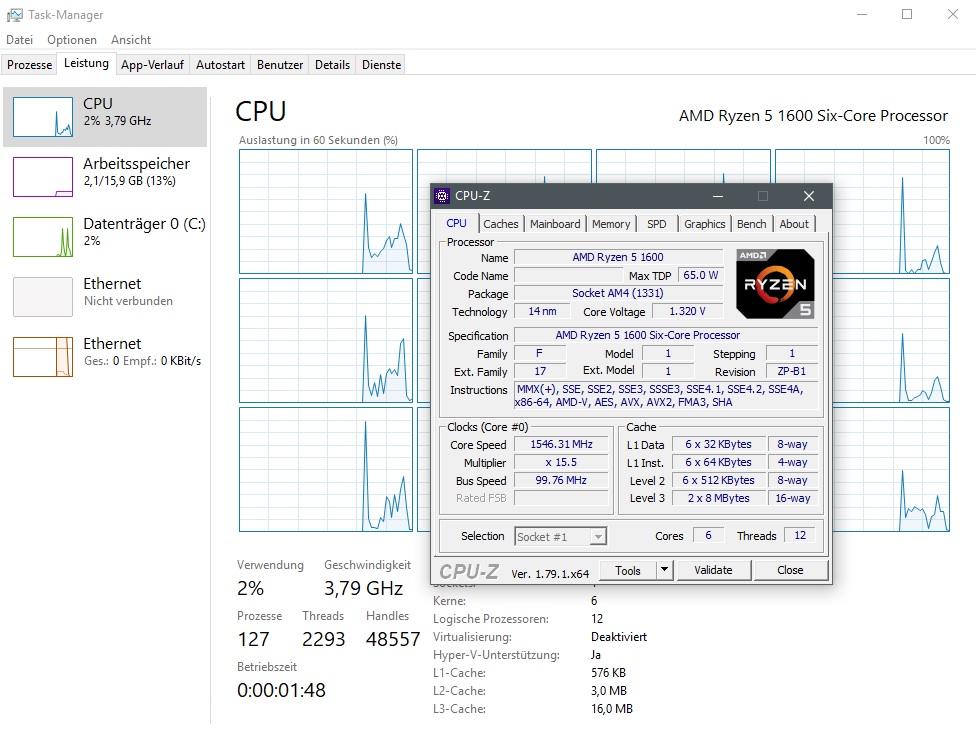
Task: Click the AMD Ryzen 5 1600 Six-Core Processor heading
Action: pyautogui.click(x=813, y=116)
